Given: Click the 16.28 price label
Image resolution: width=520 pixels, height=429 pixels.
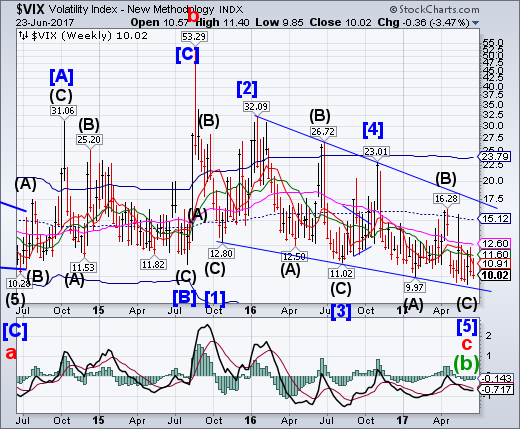Looking at the screenshot, I should tap(446, 199).
